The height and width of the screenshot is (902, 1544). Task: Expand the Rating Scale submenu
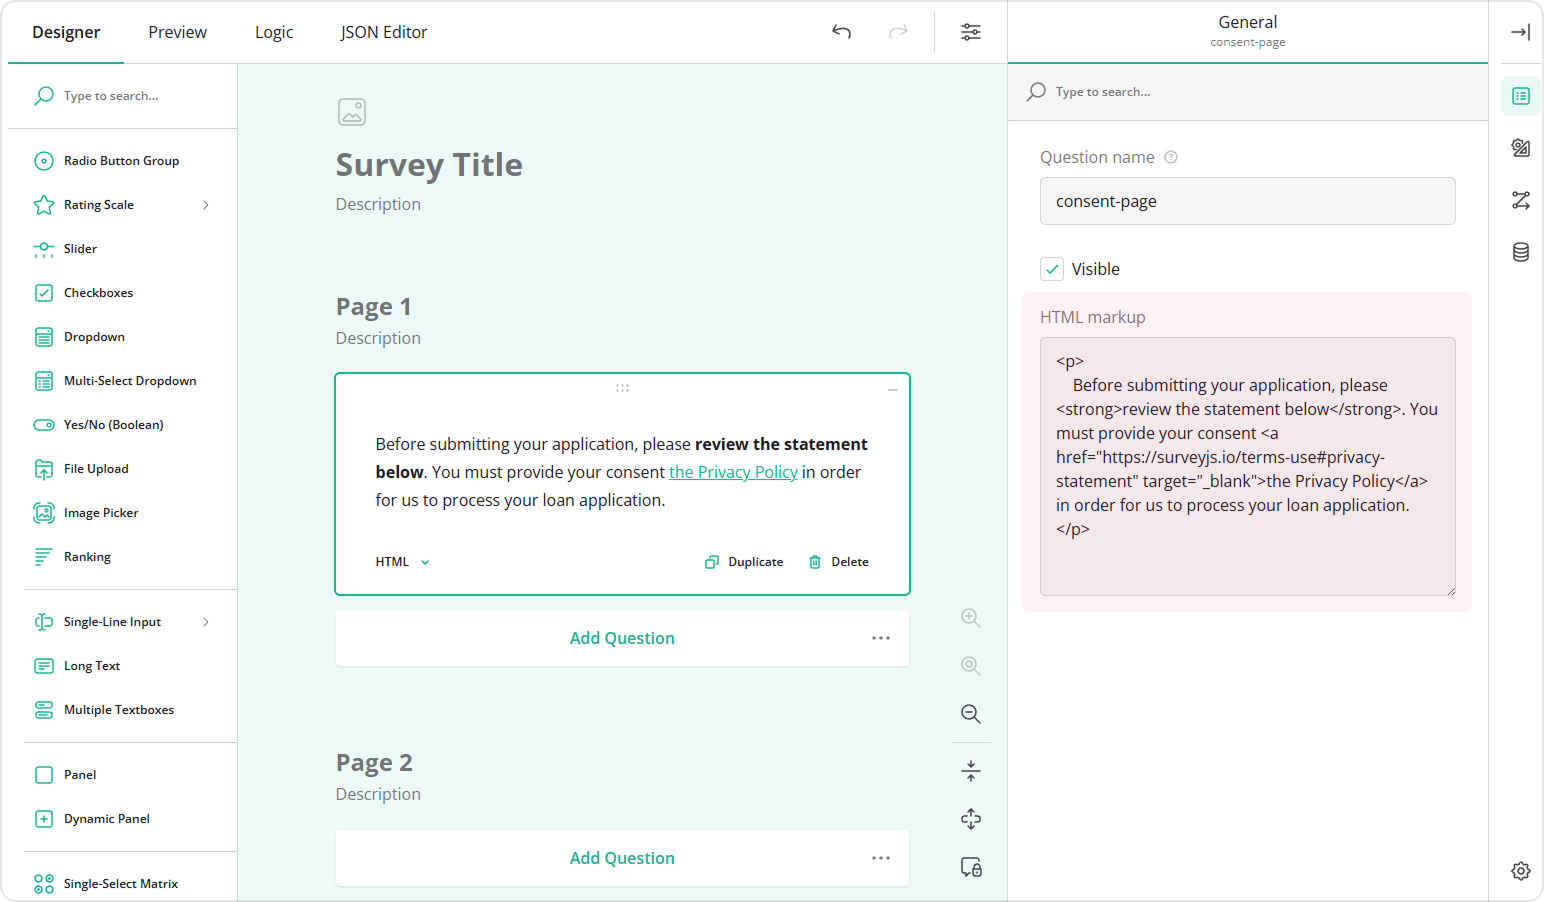click(205, 204)
